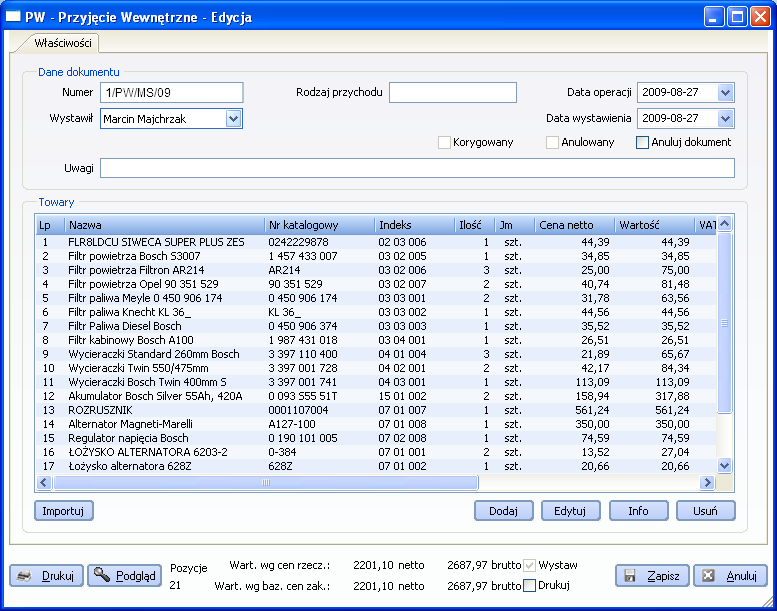Click the scroll left arrow in Towary table
The width and height of the screenshot is (777, 611).
[x=44, y=483]
